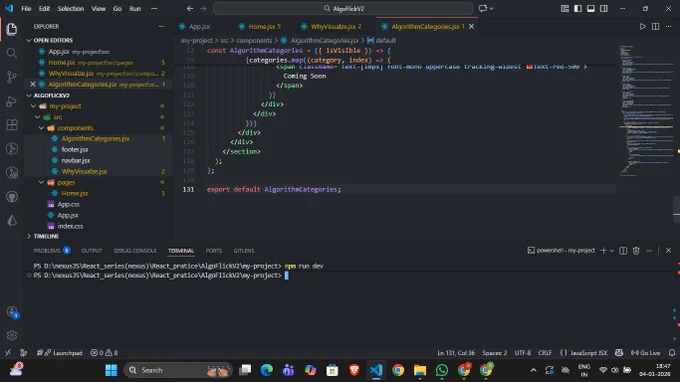680x382 pixels.
Task: Open notifications bell in status bar
Action: tap(672, 353)
